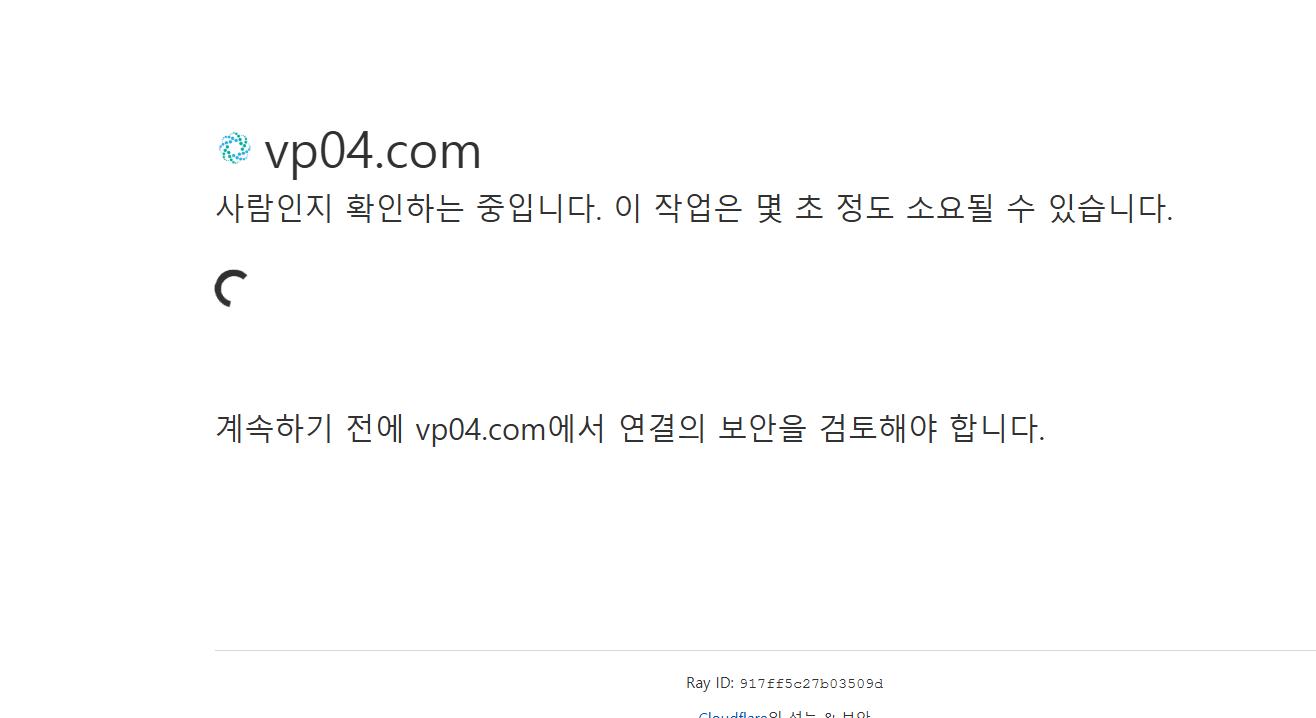
Task: Click the word '확인하는' in first line
Action: (405, 208)
